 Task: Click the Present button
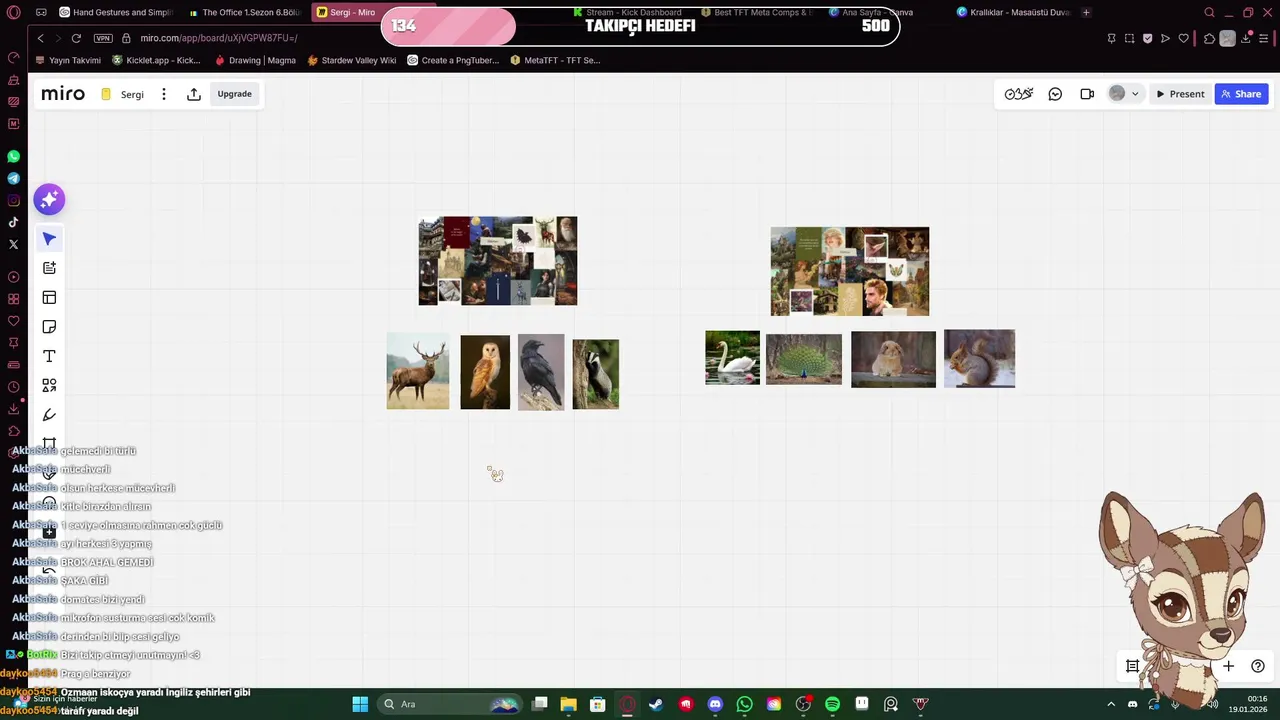(x=1180, y=94)
